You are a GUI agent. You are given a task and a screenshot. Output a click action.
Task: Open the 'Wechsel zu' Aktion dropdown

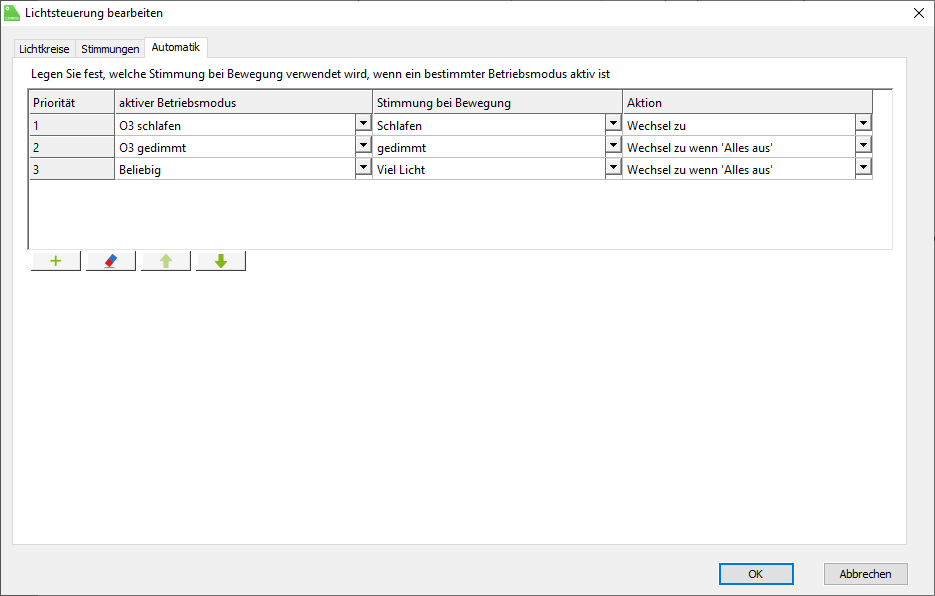[863, 124]
